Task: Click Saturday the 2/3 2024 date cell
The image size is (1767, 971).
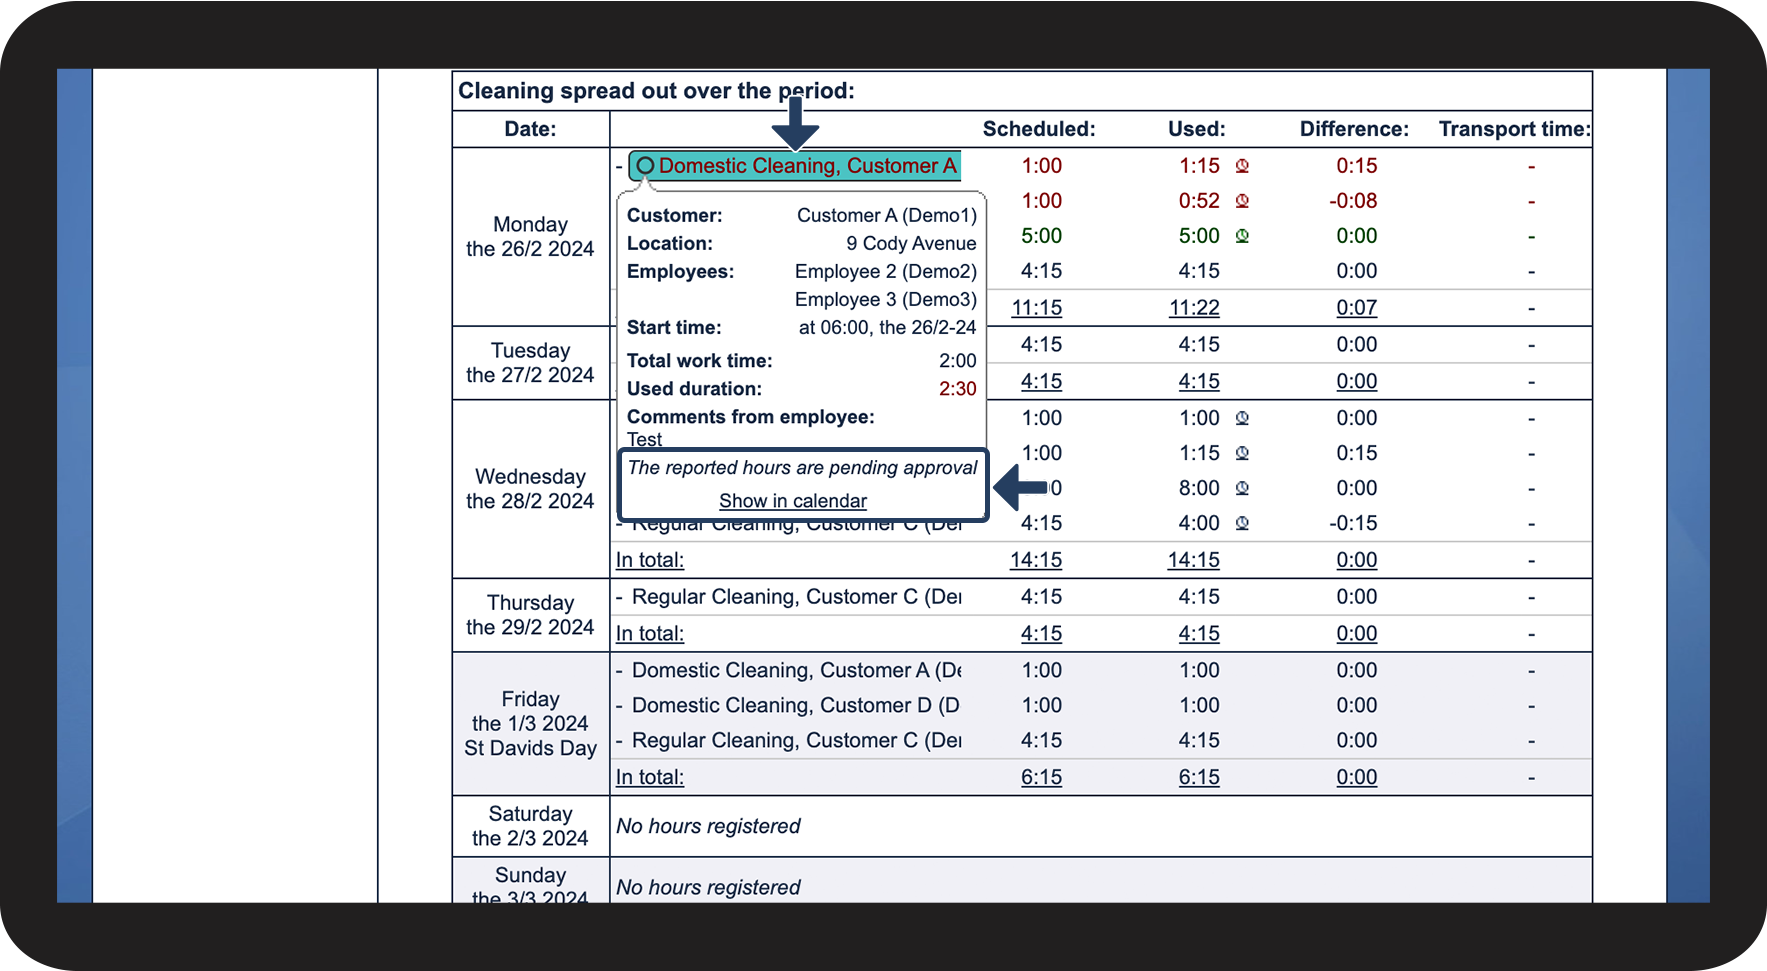Action: [530, 826]
